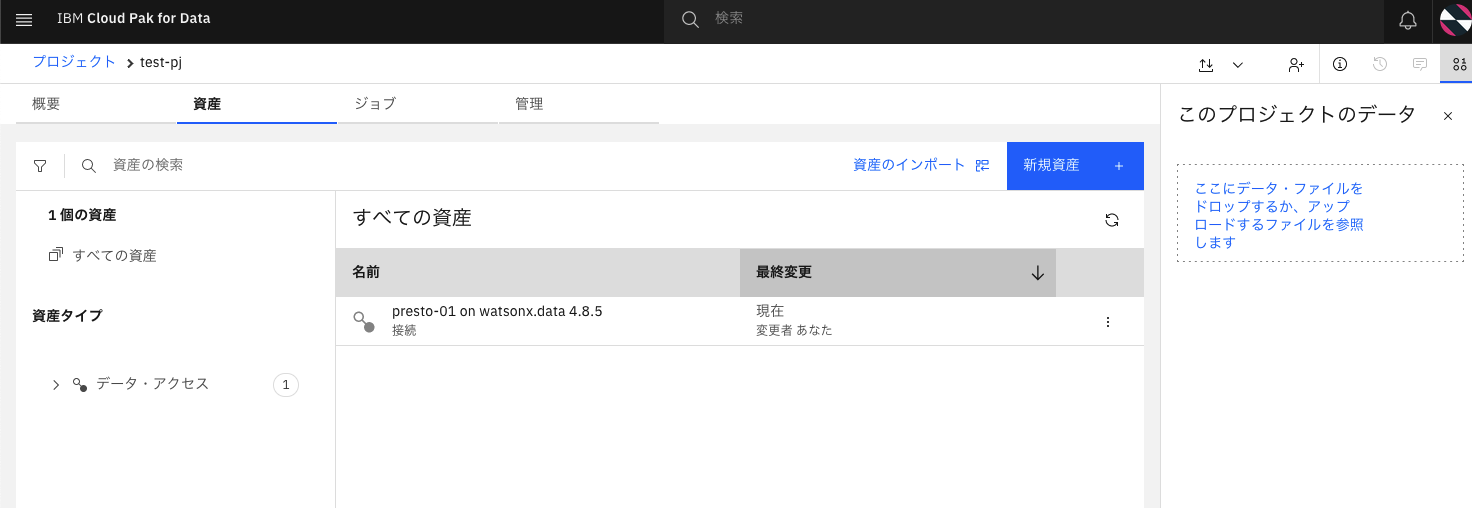Add a collaborator with person-plus icon
Viewport: 1472px width, 508px height.
pos(1296,64)
